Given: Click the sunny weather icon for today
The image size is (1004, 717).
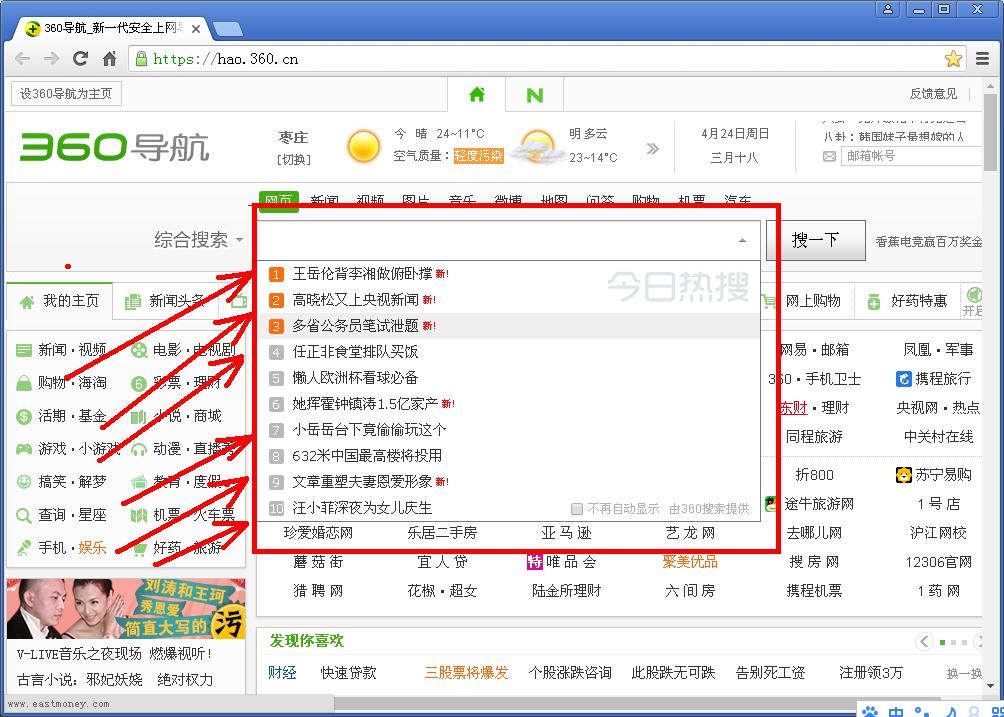Looking at the screenshot, I should pyautogui.click(x=364, y=145).
